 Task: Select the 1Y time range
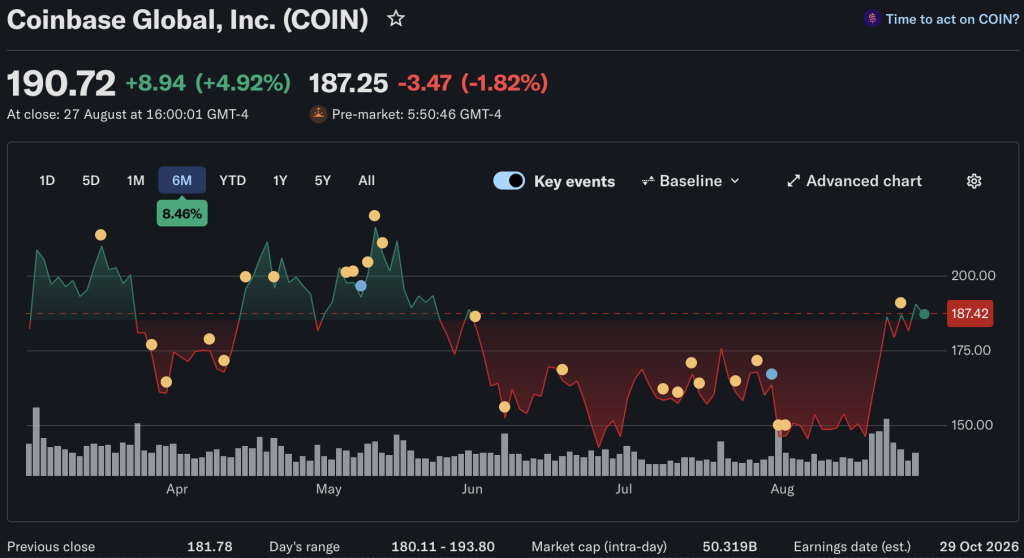280,180
